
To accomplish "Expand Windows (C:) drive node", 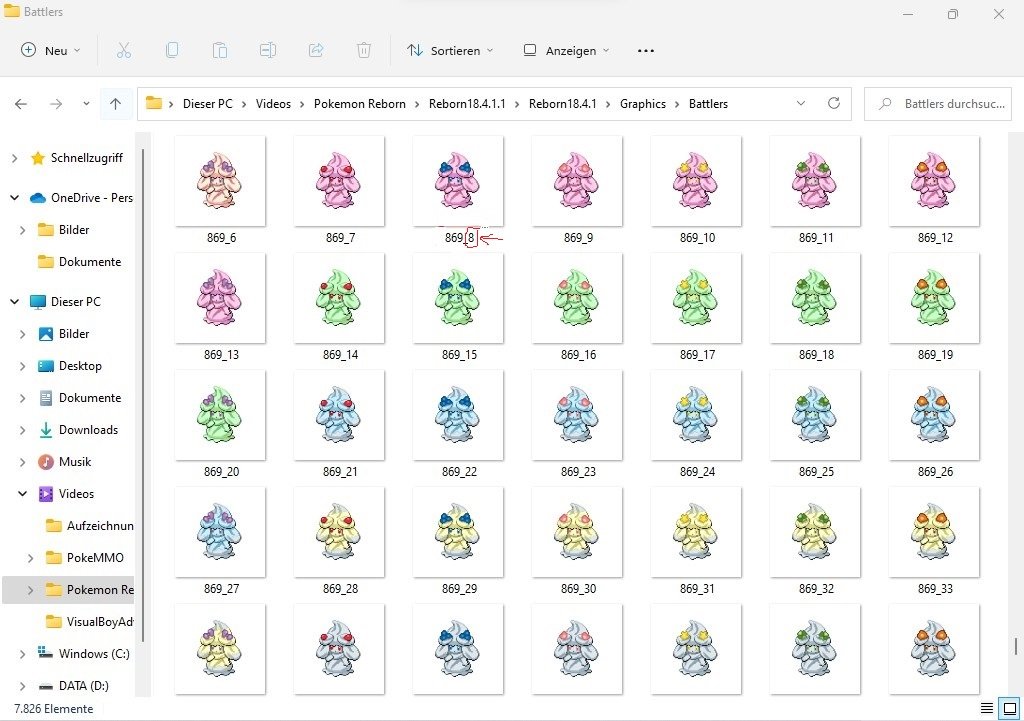I will click(x=22, y=654).
